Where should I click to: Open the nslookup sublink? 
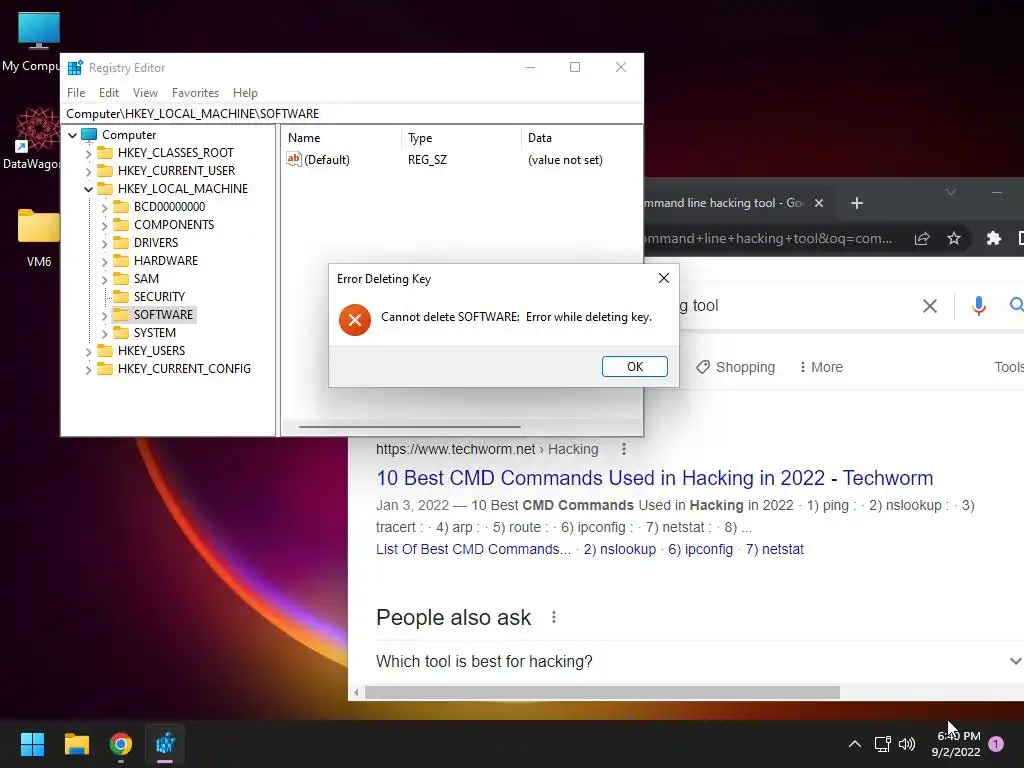pyautogui.click(x=620, y=549)
